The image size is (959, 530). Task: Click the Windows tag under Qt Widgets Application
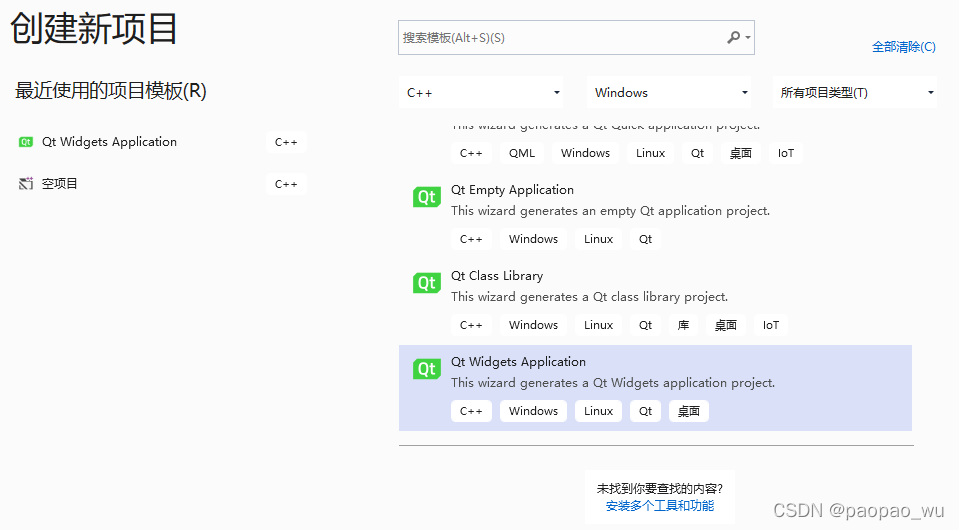coord(533,411)
